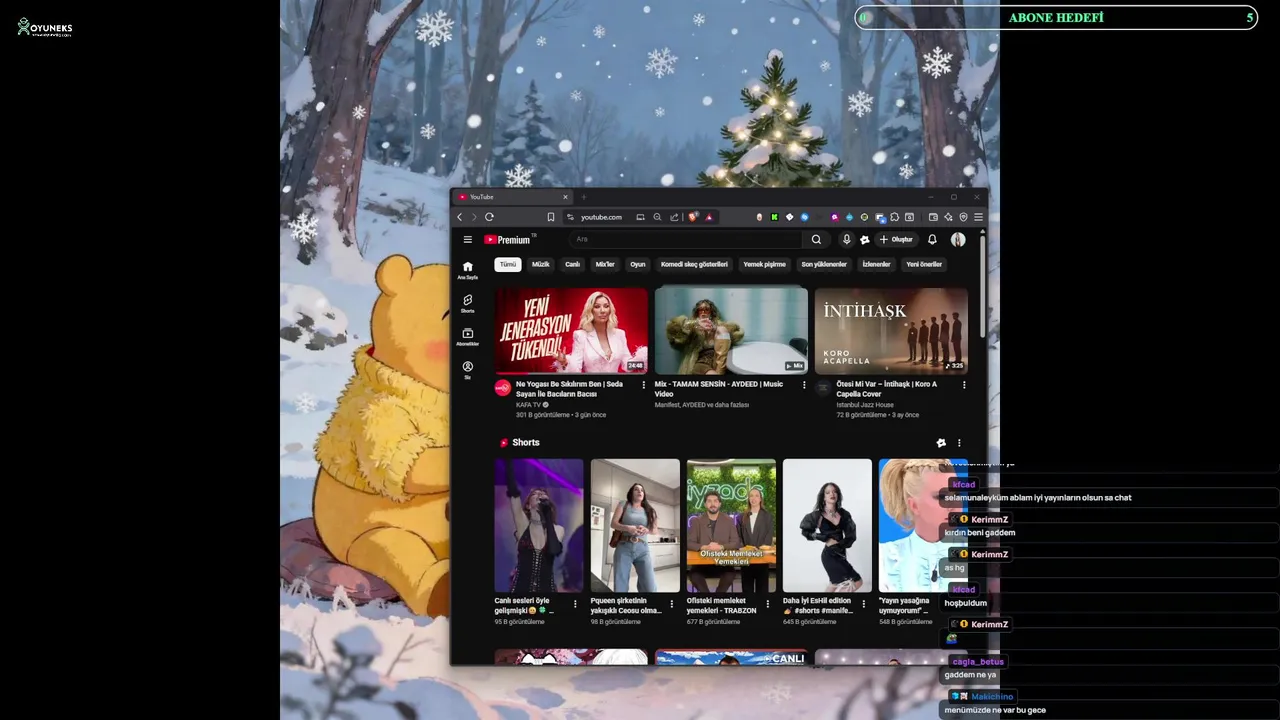Click the YouTube page vertical scrollbar

(982, 288)
